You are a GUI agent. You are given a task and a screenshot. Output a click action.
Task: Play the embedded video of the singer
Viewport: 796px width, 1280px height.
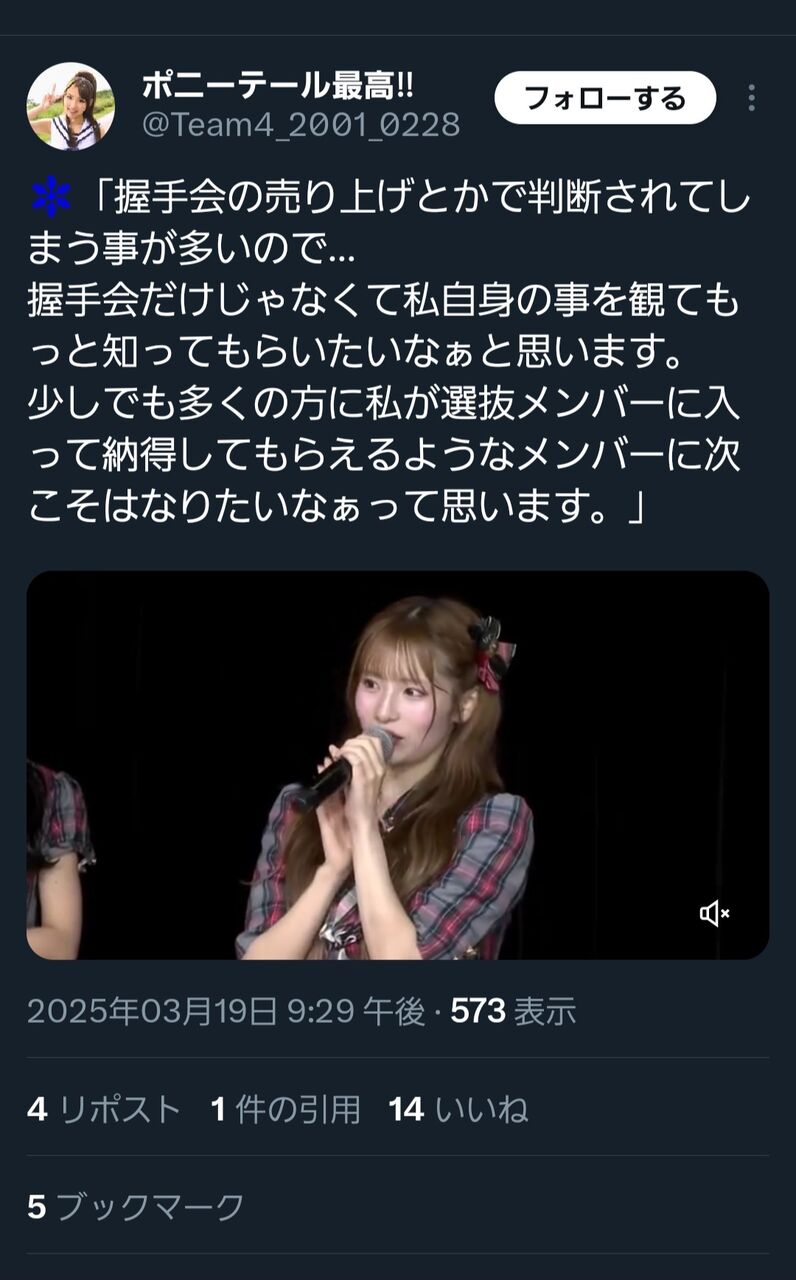(x=398, y=765)
